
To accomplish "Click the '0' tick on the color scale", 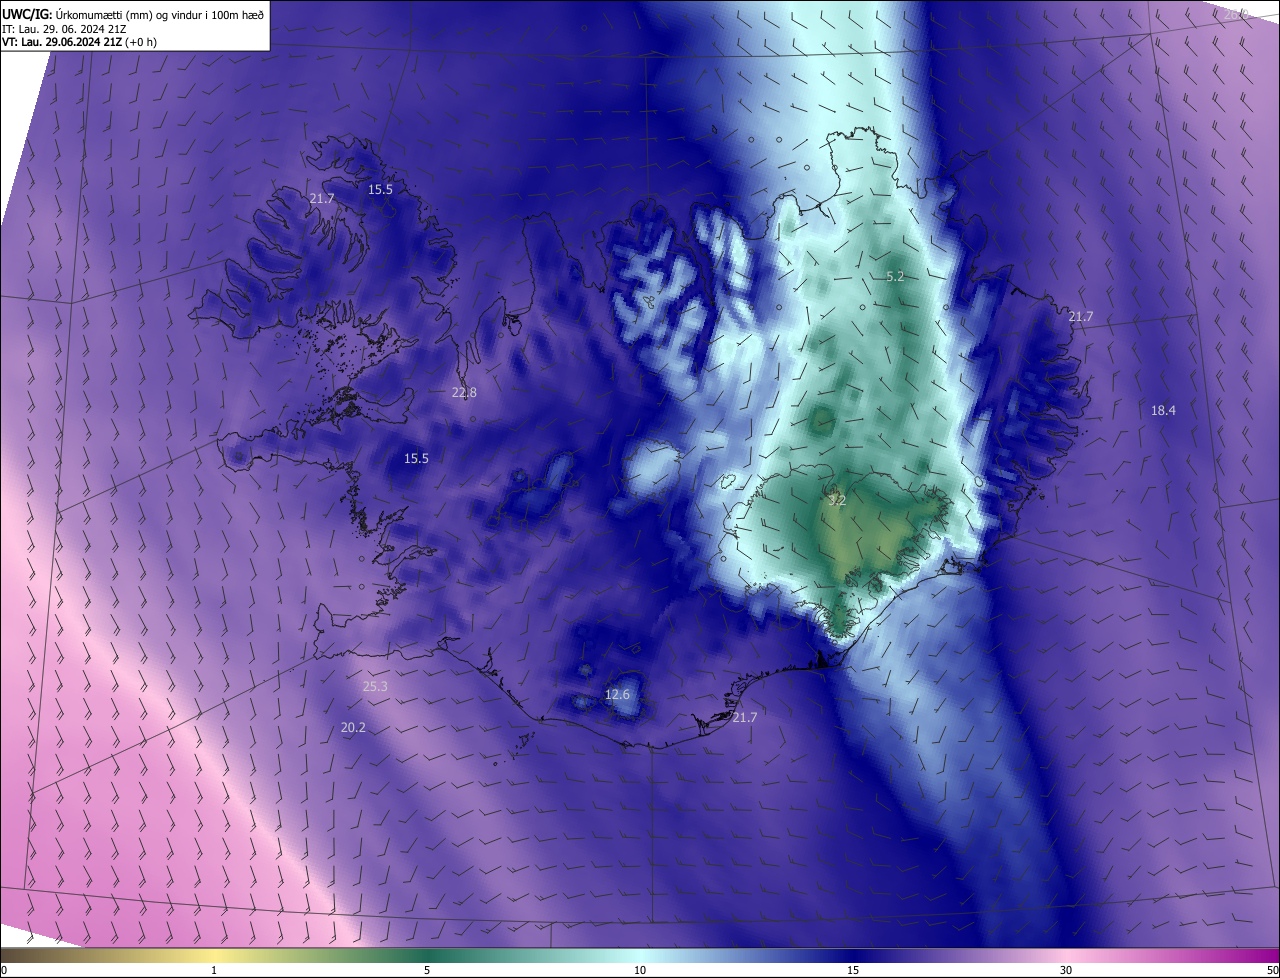I will pos(4,970).
